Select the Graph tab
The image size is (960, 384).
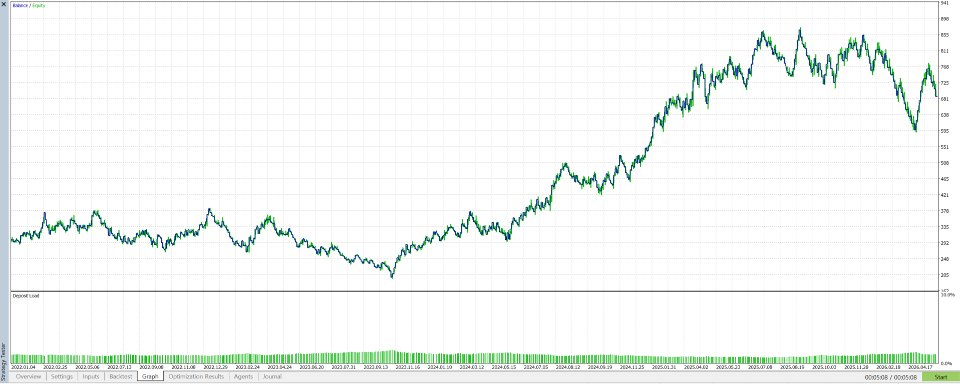[x=151, y=377]
